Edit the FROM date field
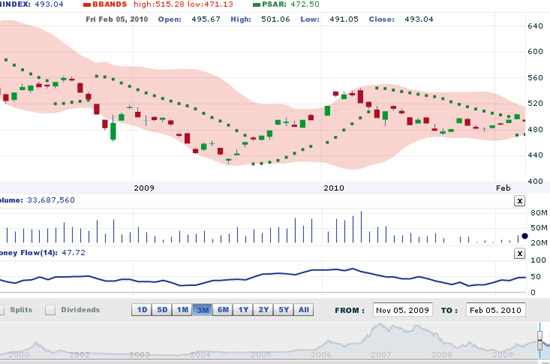 403,310
